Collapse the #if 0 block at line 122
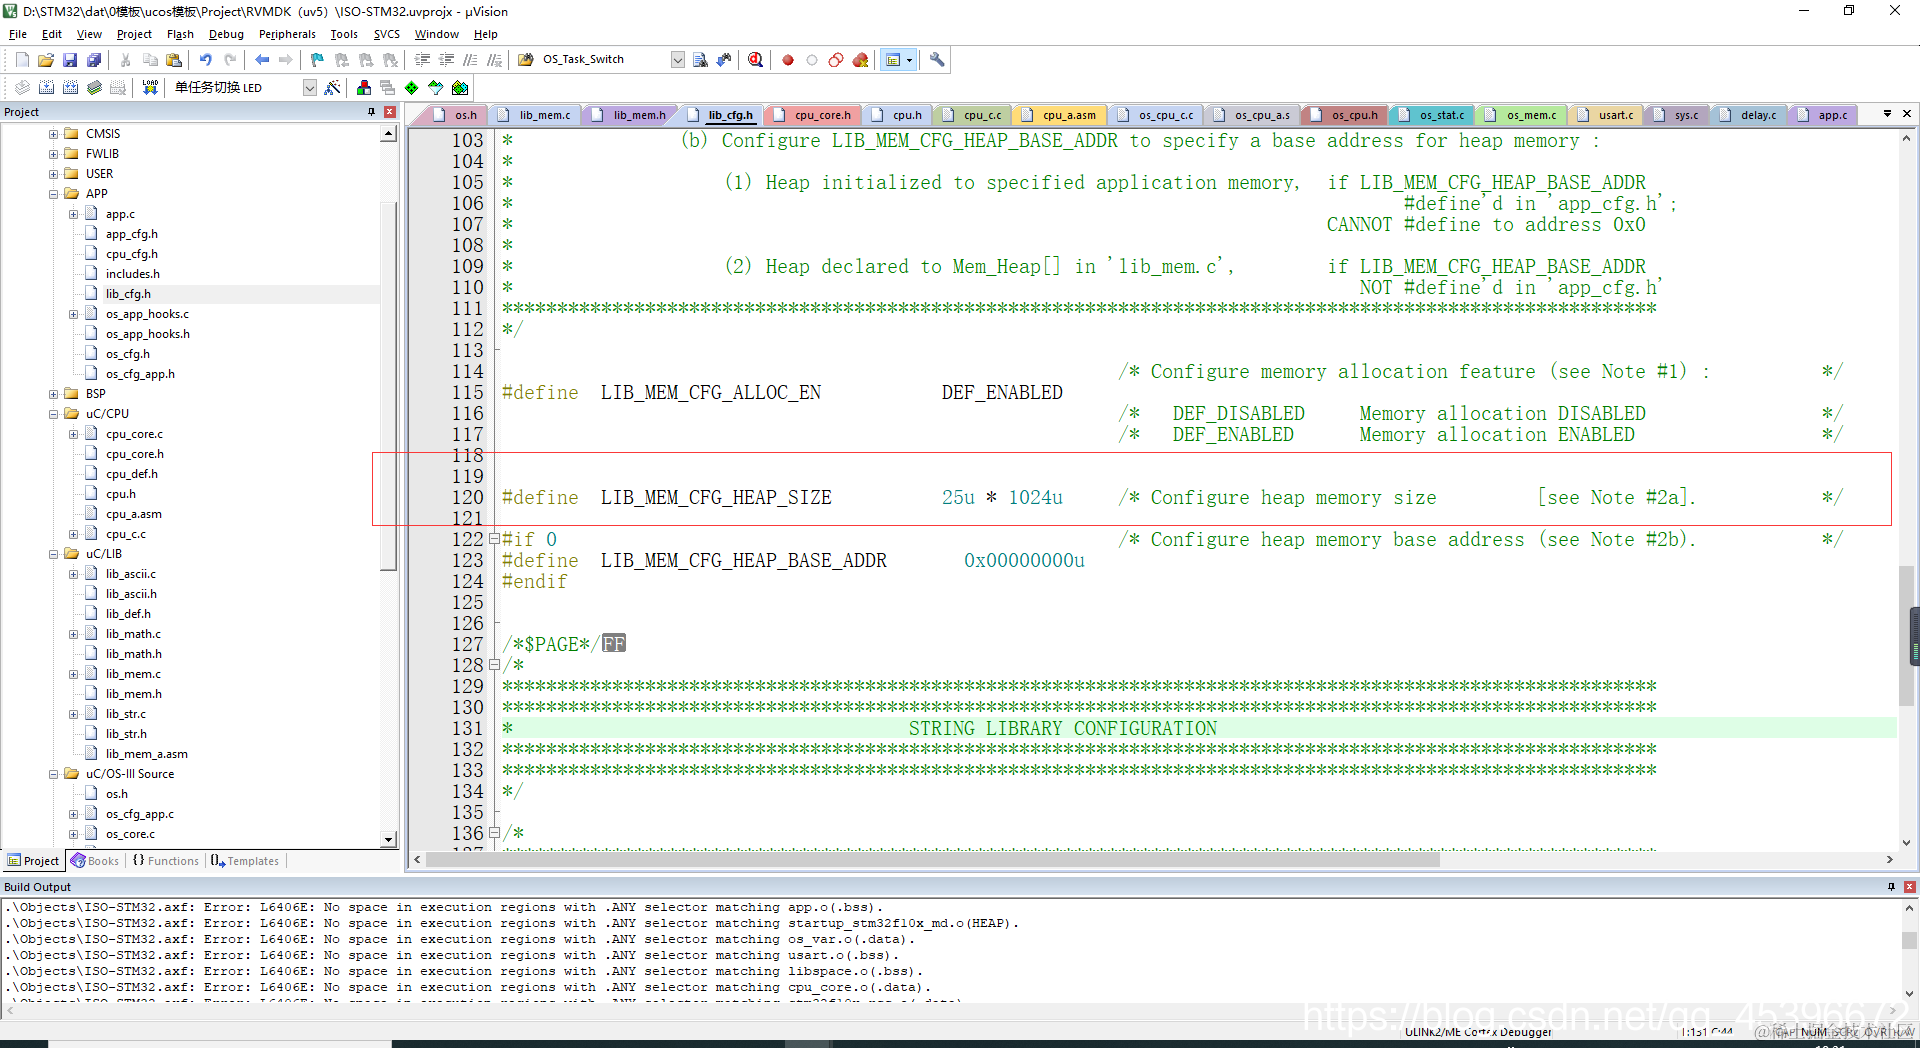 (x=494, y=539)
